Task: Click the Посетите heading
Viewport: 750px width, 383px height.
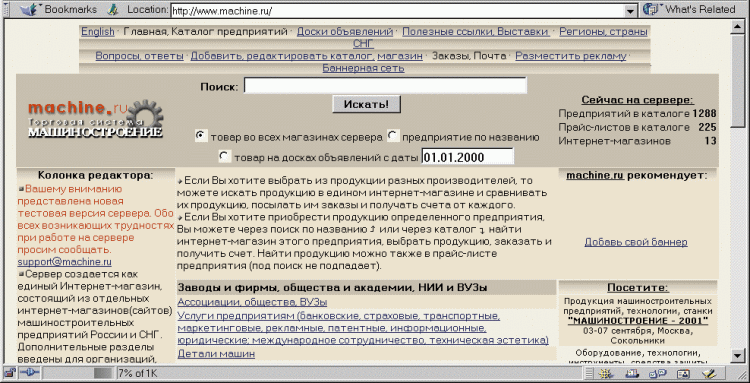Action: coord(638,288)
